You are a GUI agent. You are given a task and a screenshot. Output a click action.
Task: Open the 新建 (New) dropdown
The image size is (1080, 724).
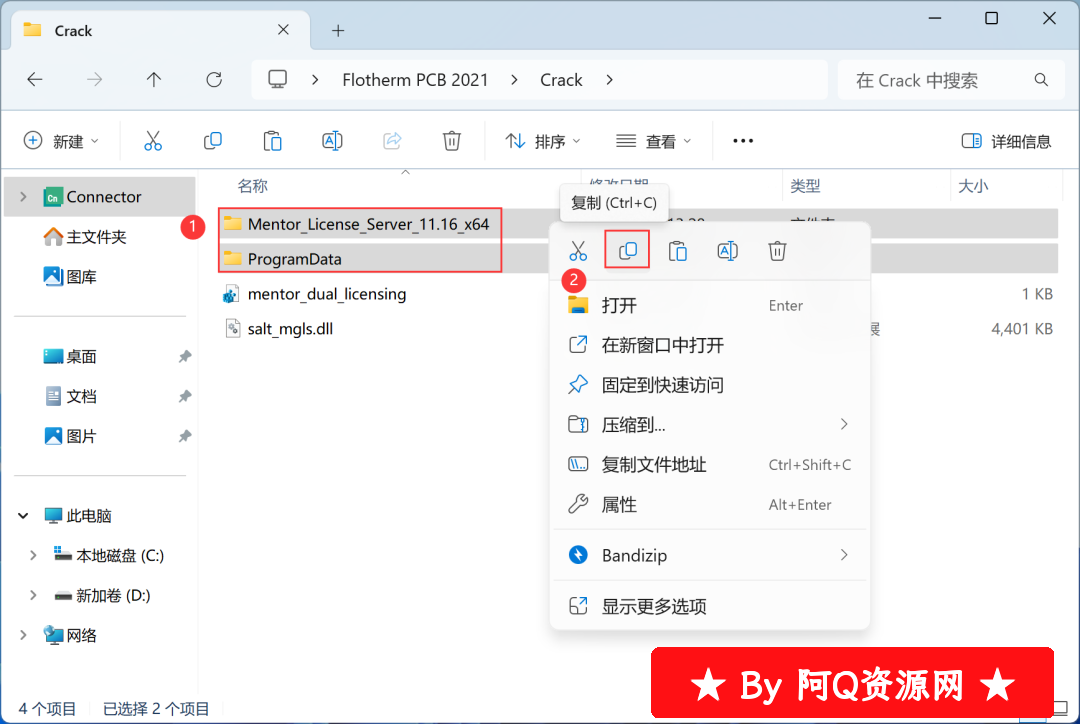61,141
